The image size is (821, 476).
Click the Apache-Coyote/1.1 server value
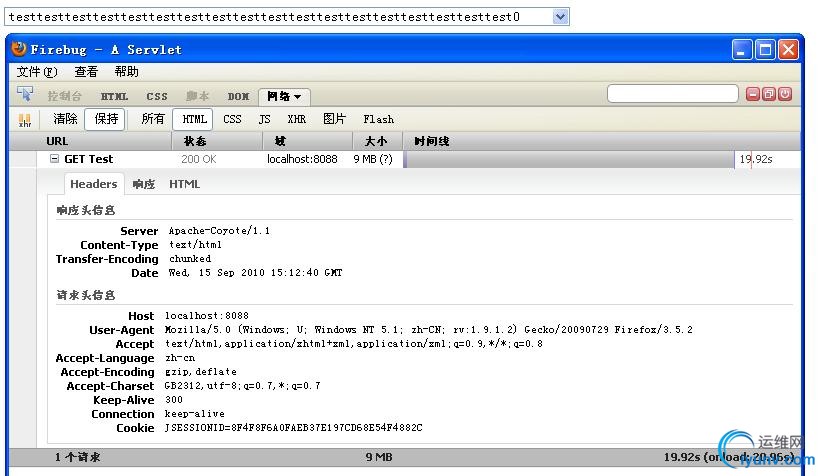tap(219, 231)
